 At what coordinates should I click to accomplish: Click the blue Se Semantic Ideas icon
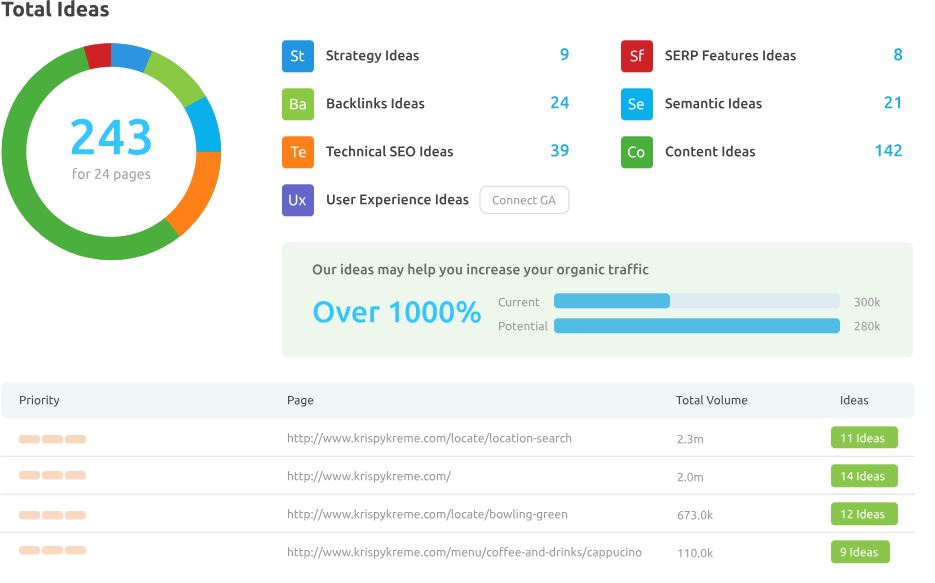click(x=636, y=104)
